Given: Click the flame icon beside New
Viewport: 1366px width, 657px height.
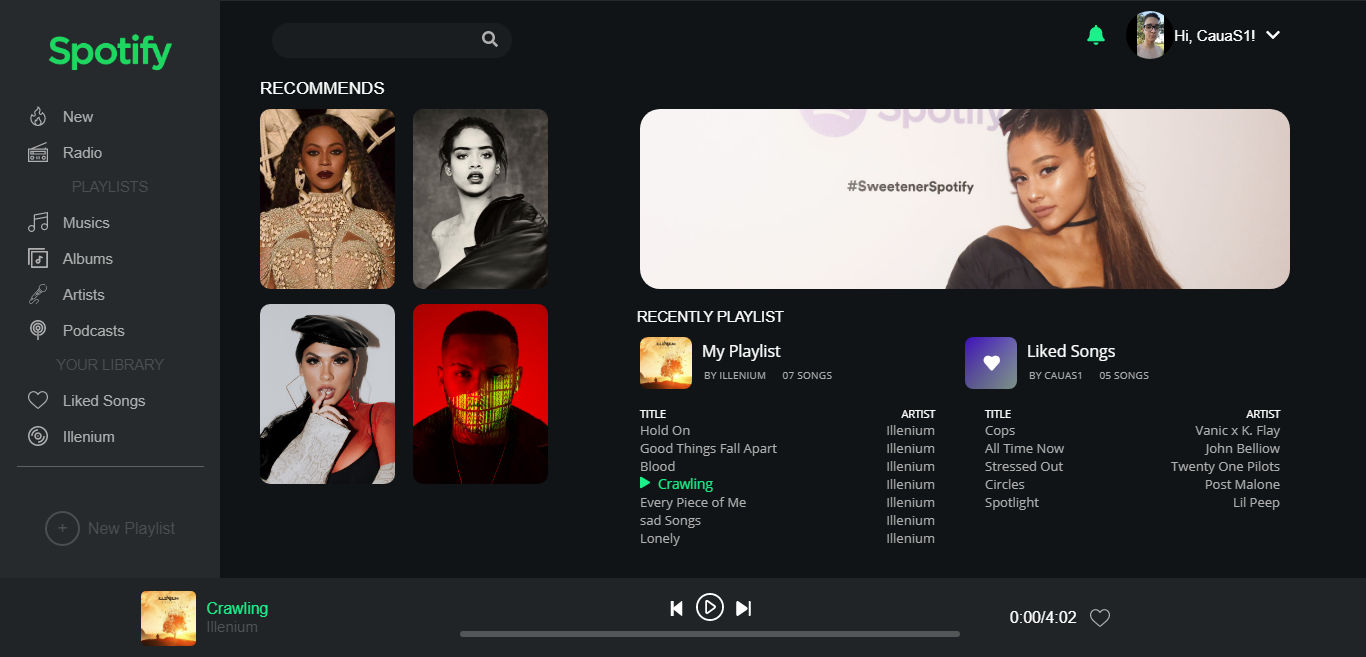Looking at the screenshot, I should 38,117.
